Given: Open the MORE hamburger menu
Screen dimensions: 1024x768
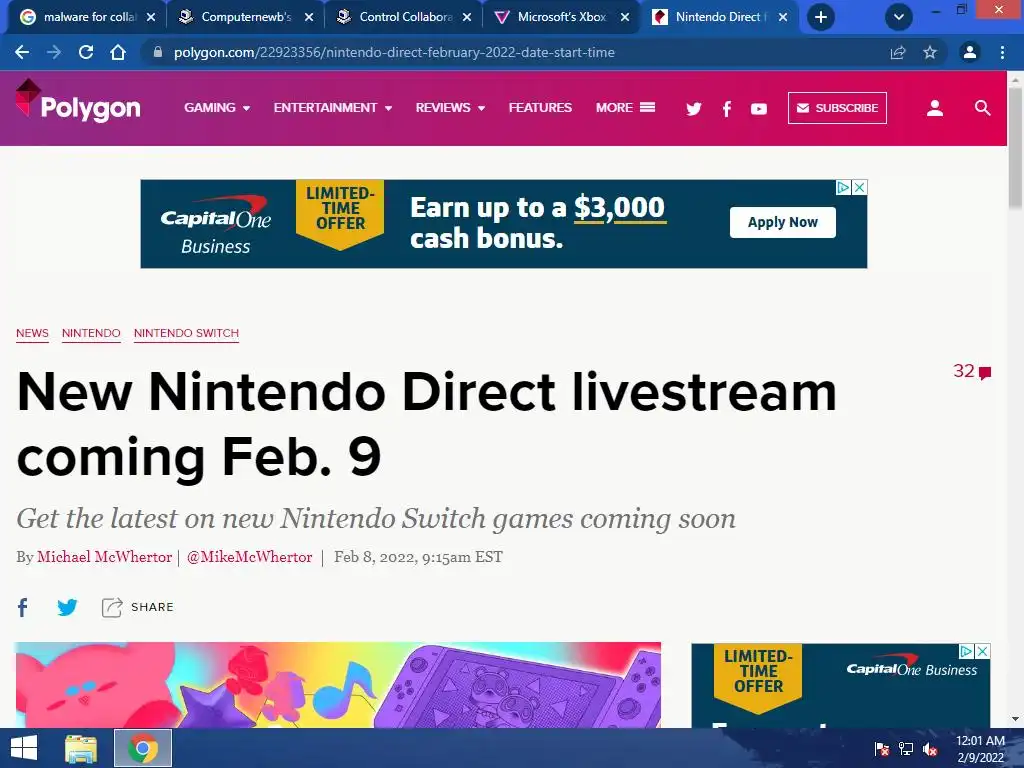Looking at the screenshot, I should coord(625,108).
